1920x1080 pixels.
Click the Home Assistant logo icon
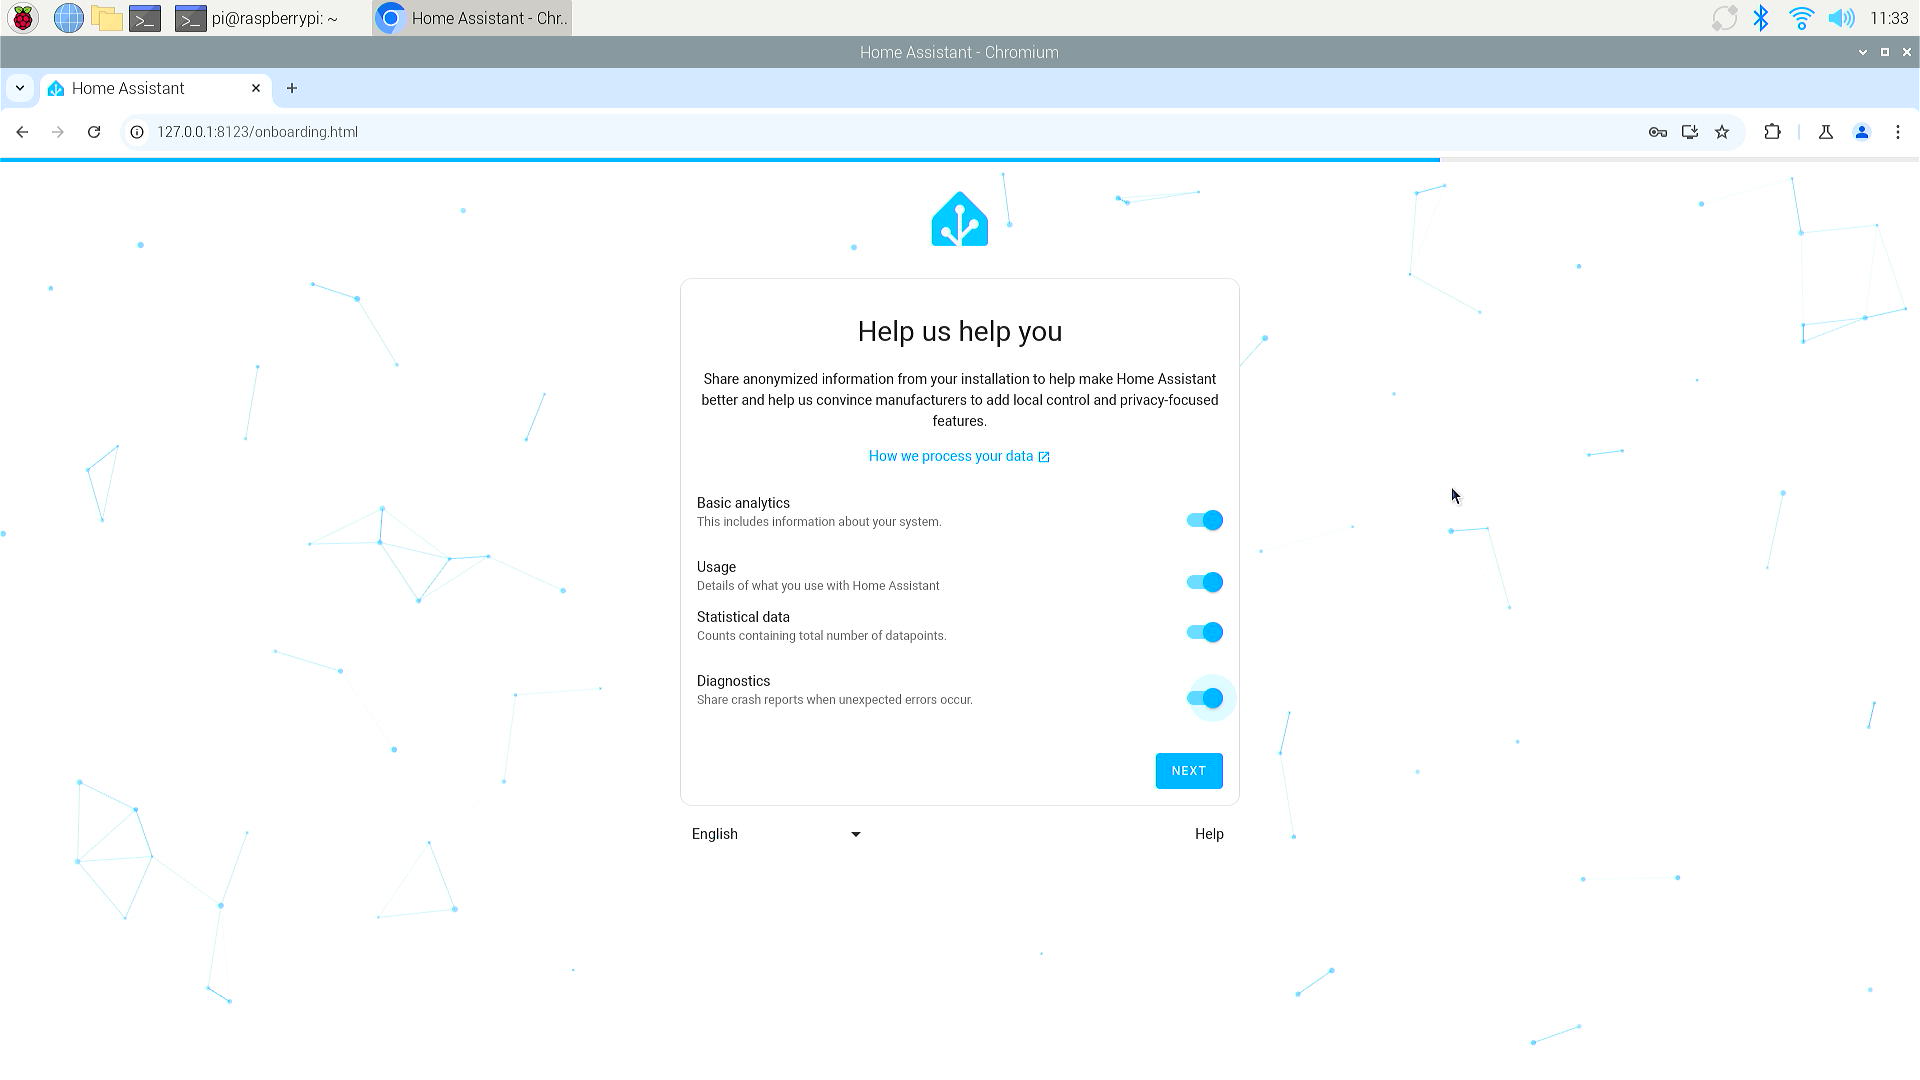click(960, 218)
